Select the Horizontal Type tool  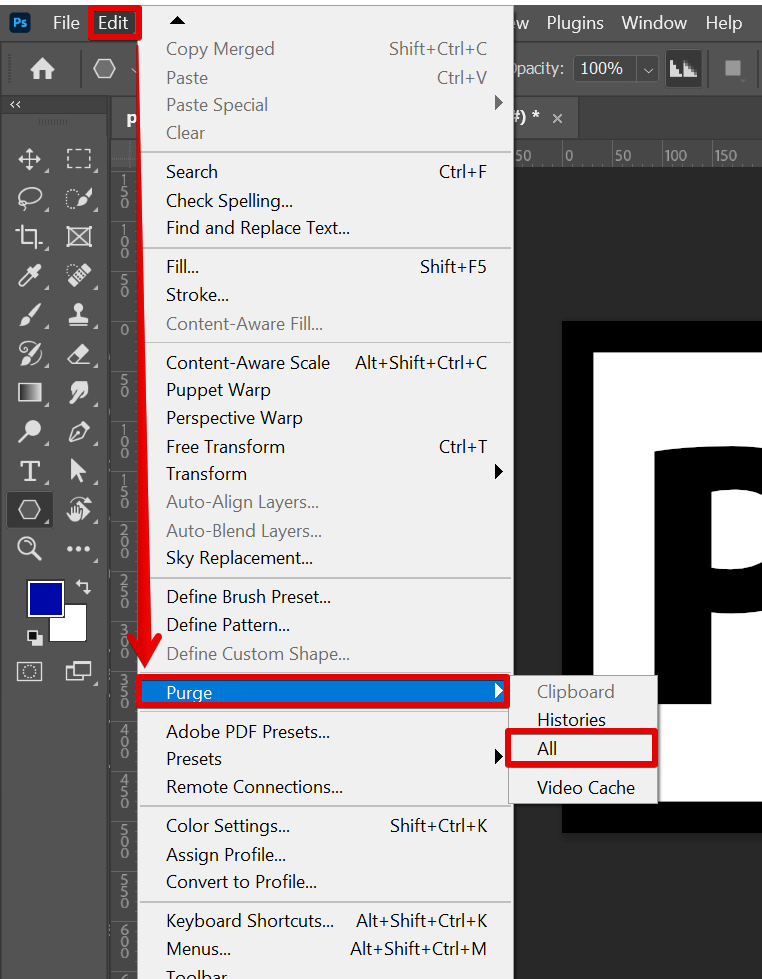pos(30,471)
